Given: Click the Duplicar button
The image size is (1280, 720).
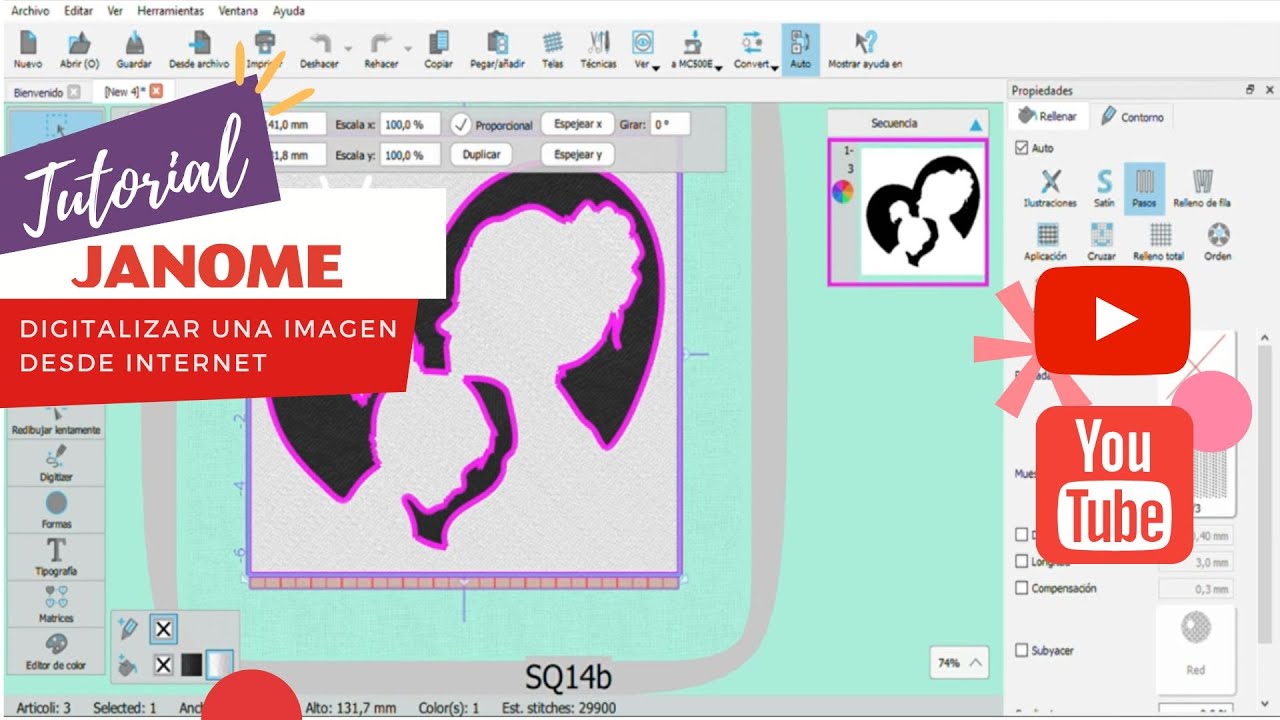Looking at the screenshot, I should pyautogui.click(x=482, y=155).
